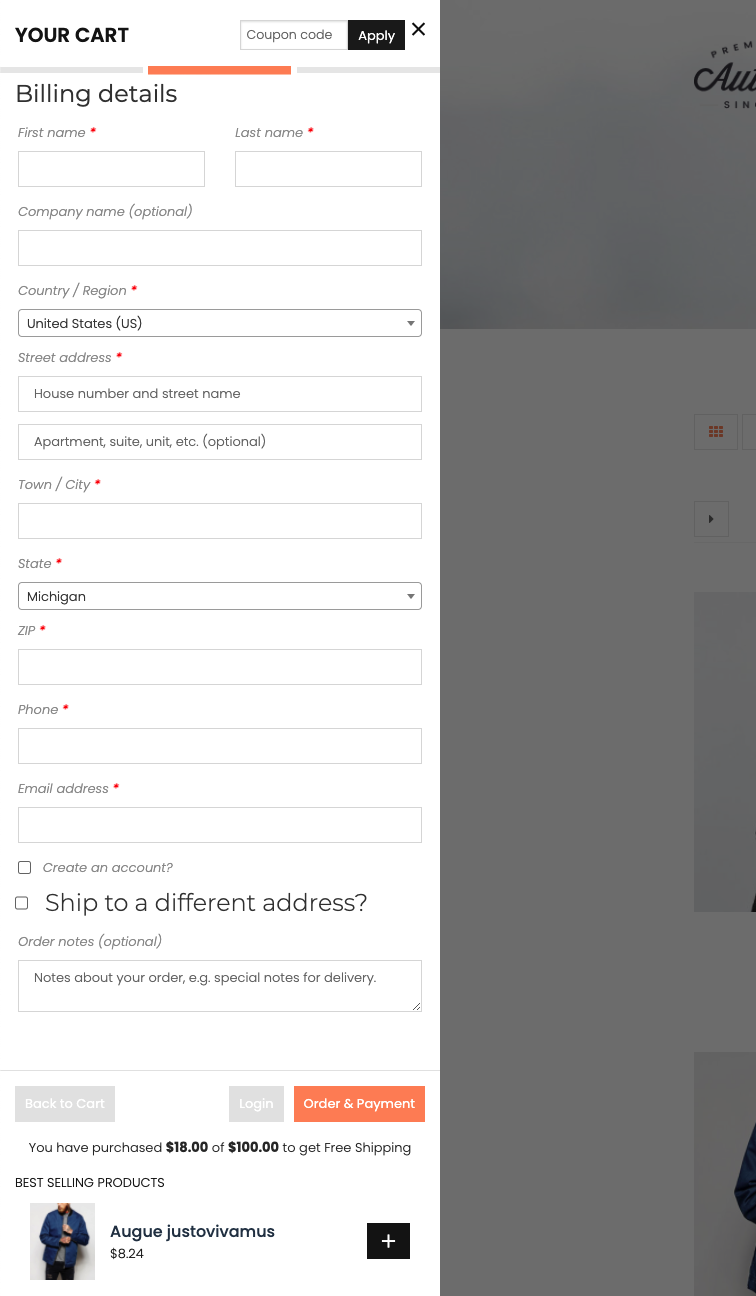Open the Country / Region dropdown
Viewport: 756px width, 1296px height.
click(x=220, y=323)
